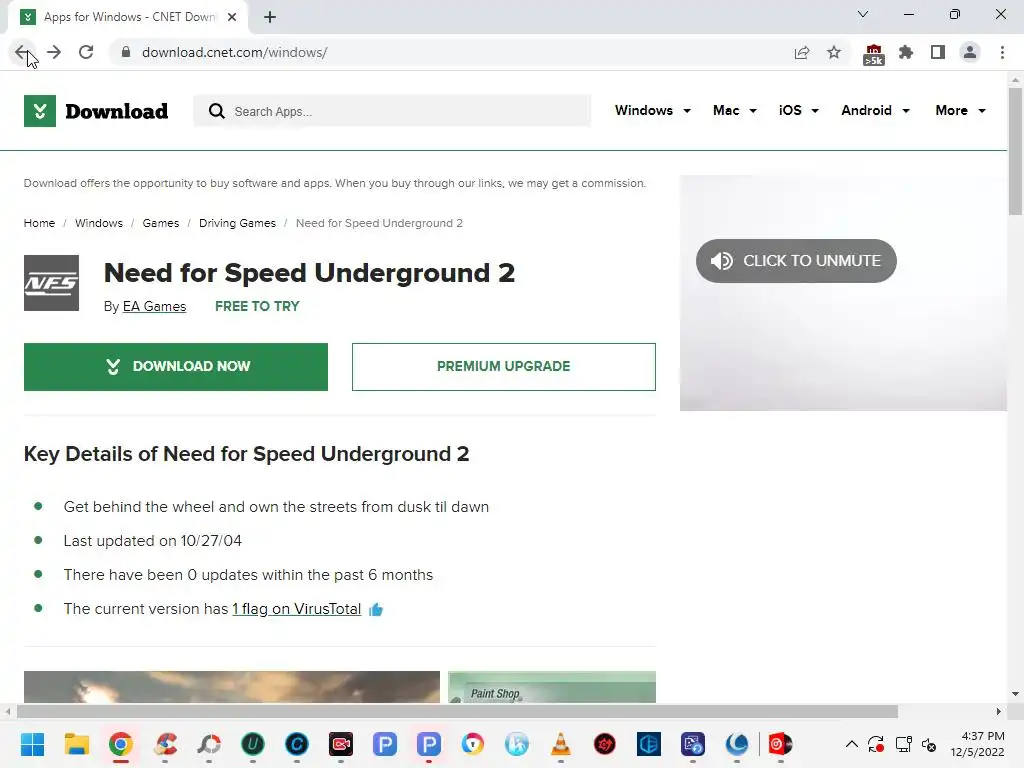Open the screen recorder taskbar icon
This screenshot has height=768, width=1024.
(x=341, y=744)
